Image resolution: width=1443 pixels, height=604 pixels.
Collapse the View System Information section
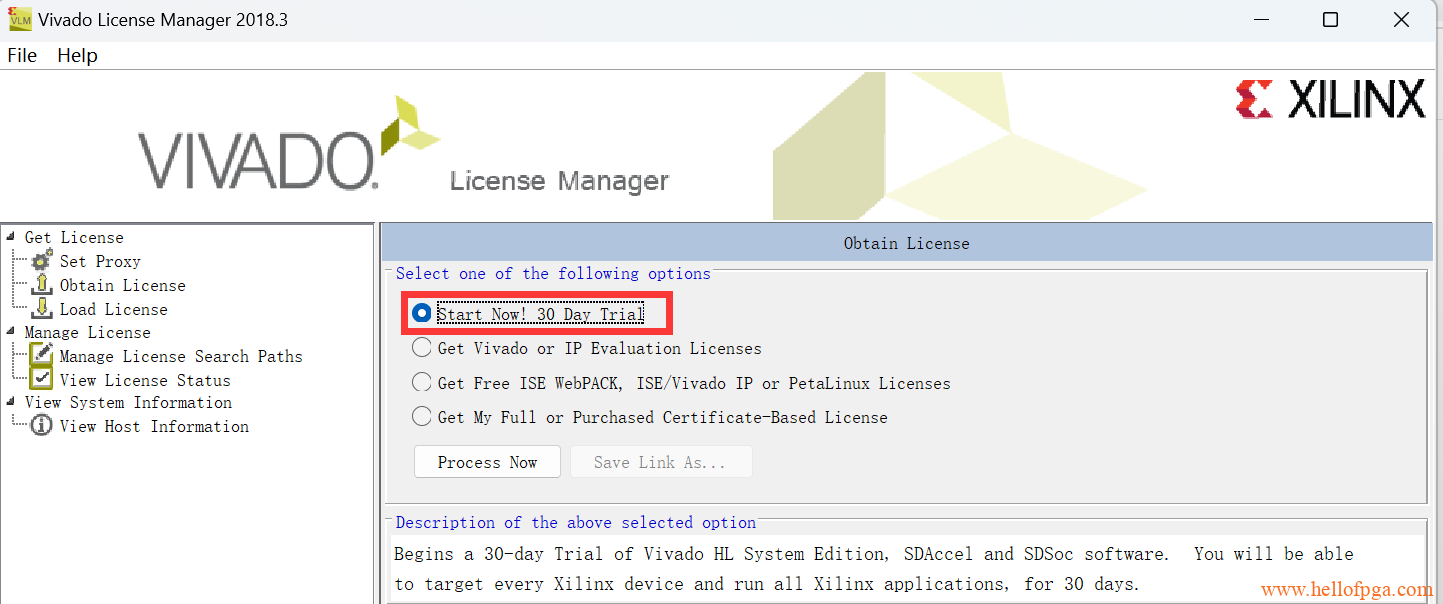[11, 402]
